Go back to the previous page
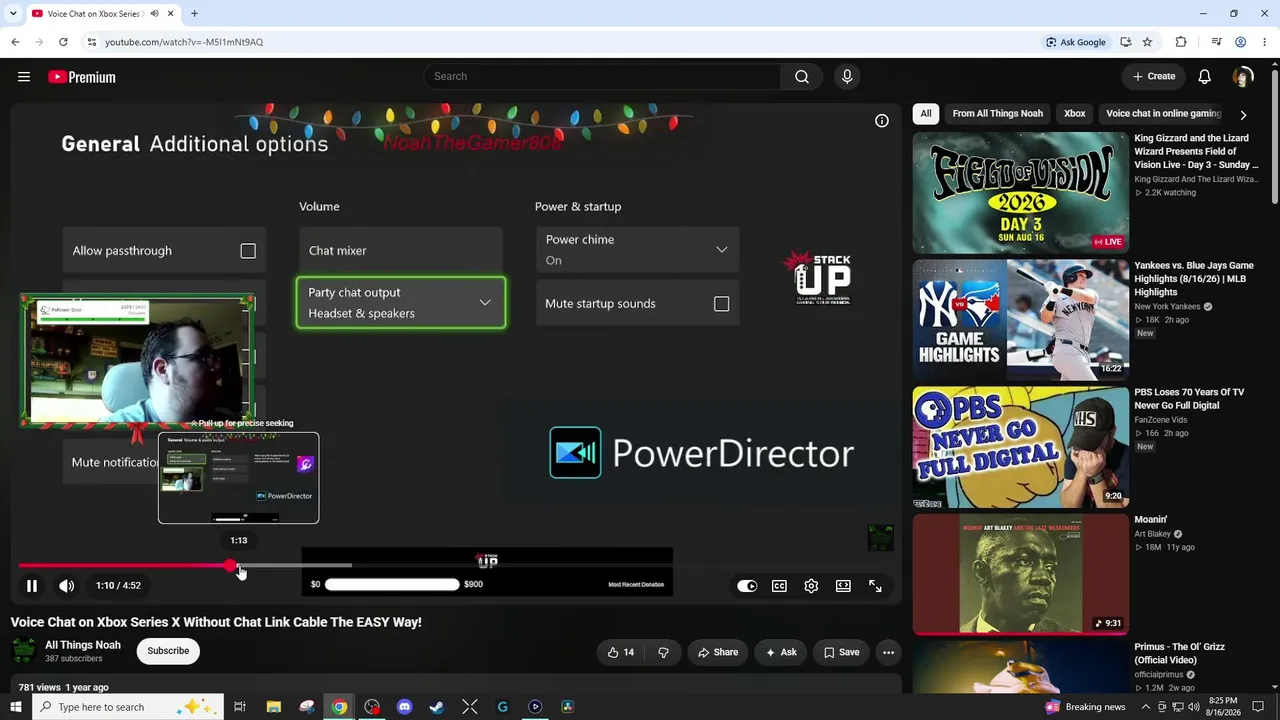This screenshot has width=1280, height=720. coord(15,42)
